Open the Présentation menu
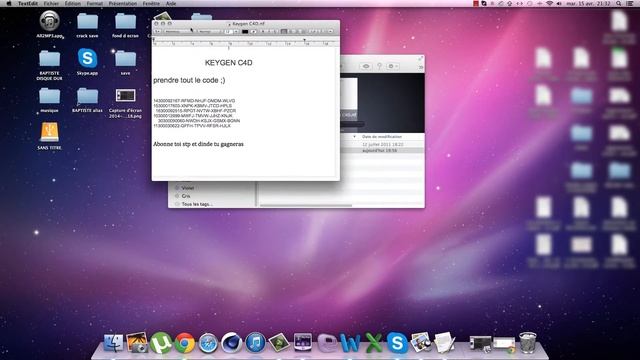Image resolution: width=640 pixels, height=360 pixels. pos(123,3)
